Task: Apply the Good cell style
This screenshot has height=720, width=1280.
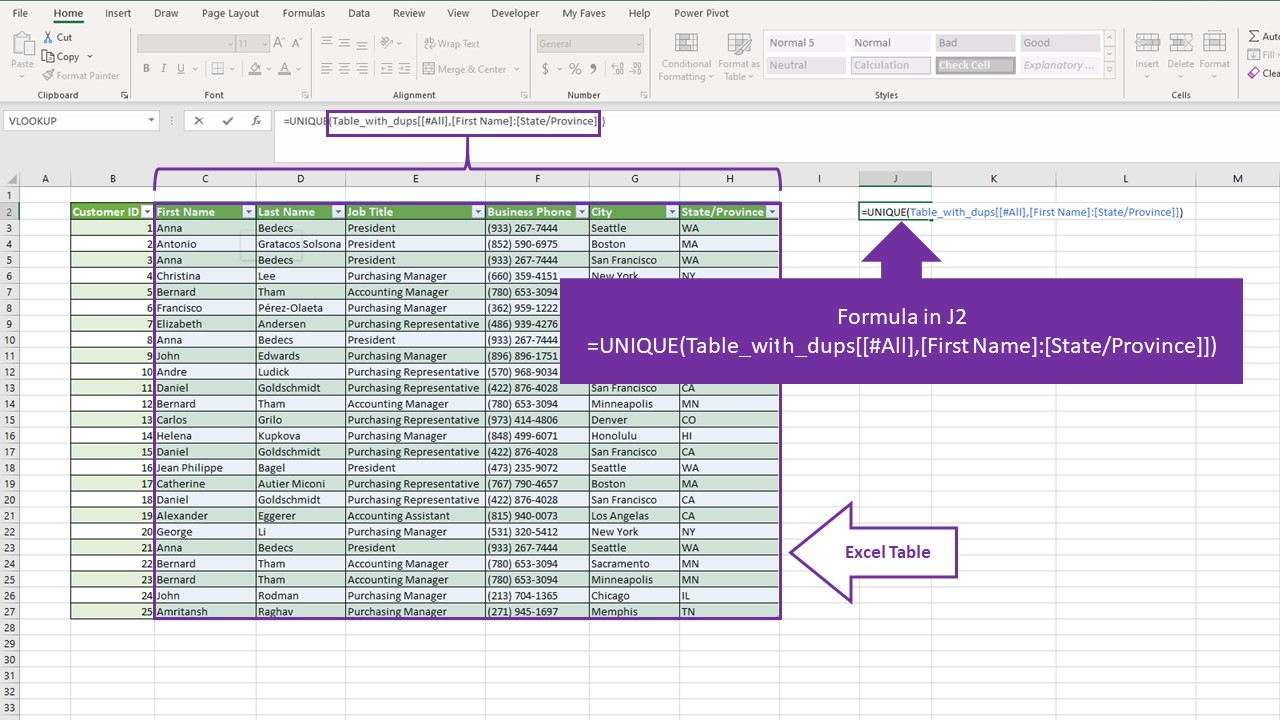Action: [x=1060, y=43]
